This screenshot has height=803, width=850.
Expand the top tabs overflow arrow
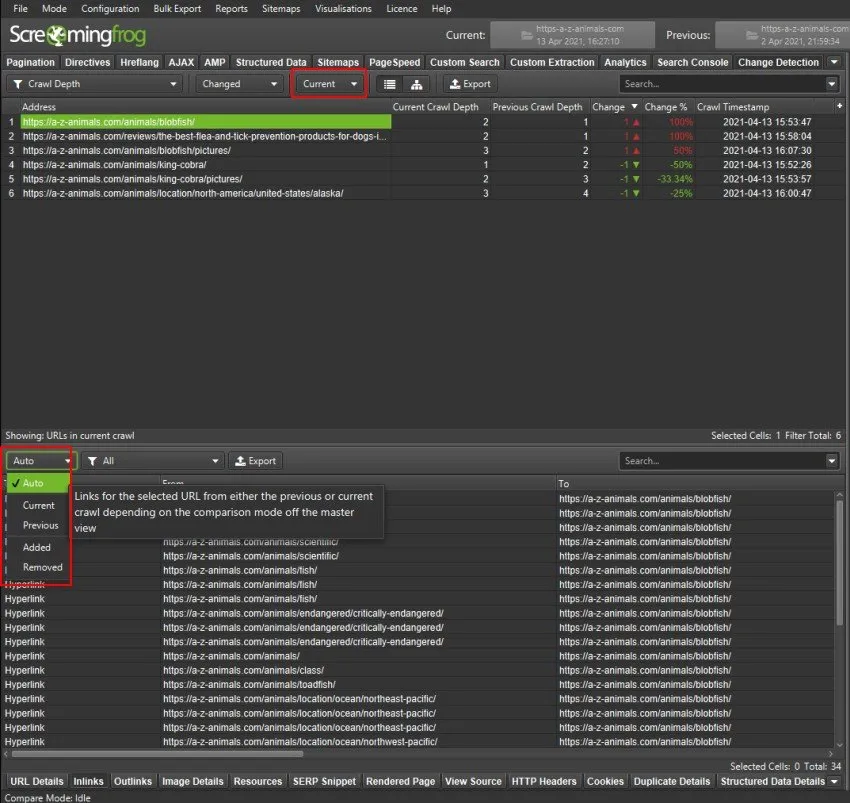(x=836, y=62)
